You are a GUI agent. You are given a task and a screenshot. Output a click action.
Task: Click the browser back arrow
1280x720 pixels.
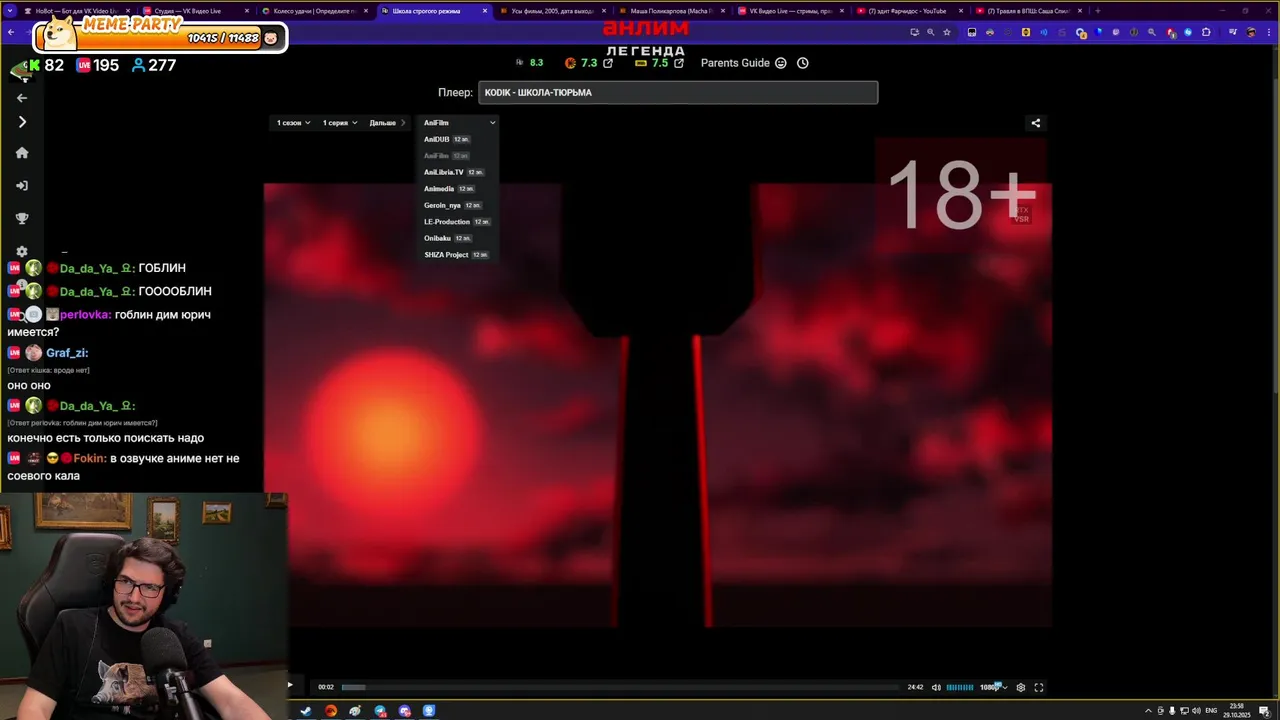[11, 32]
